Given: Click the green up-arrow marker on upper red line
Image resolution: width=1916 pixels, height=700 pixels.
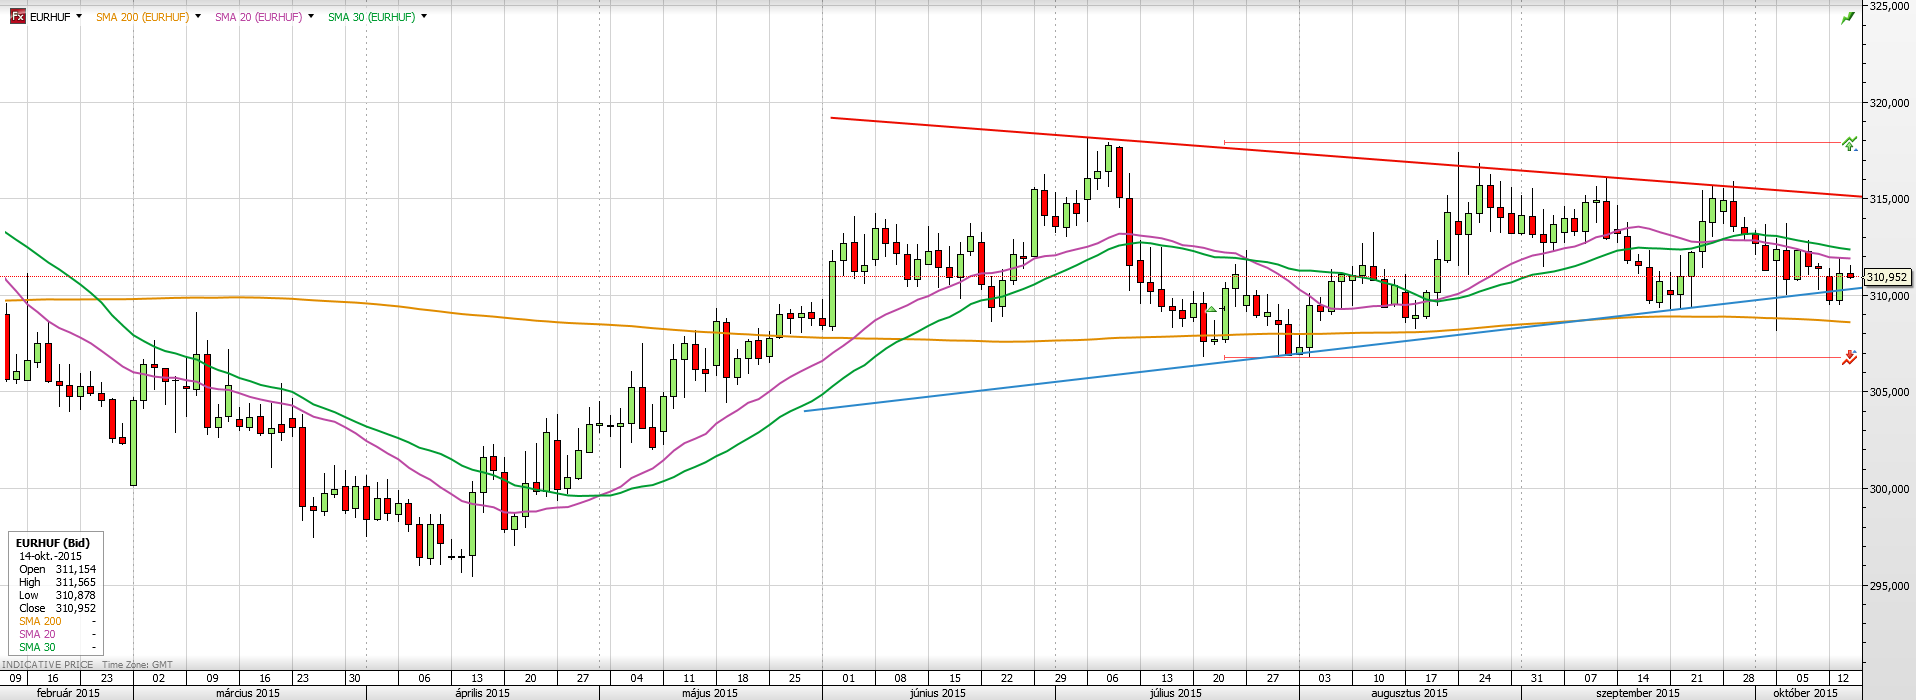Looking at the screenshot, I should coord(1850,143).
